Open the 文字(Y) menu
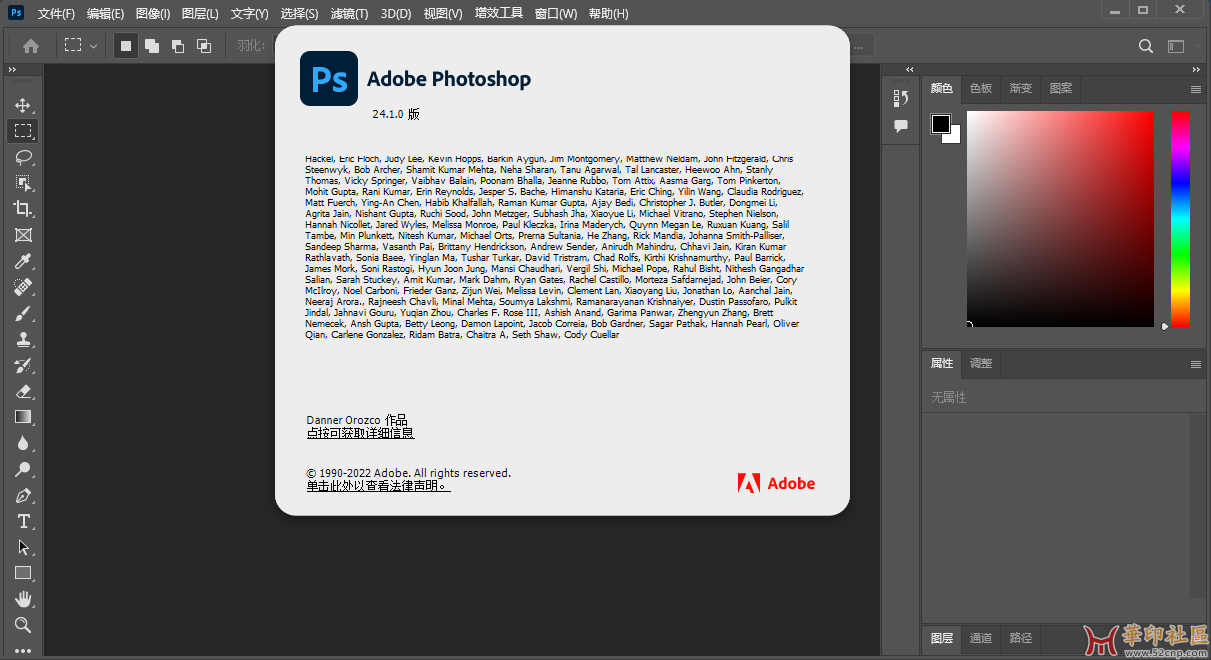1211x660 pixels. tap(249, 14)
